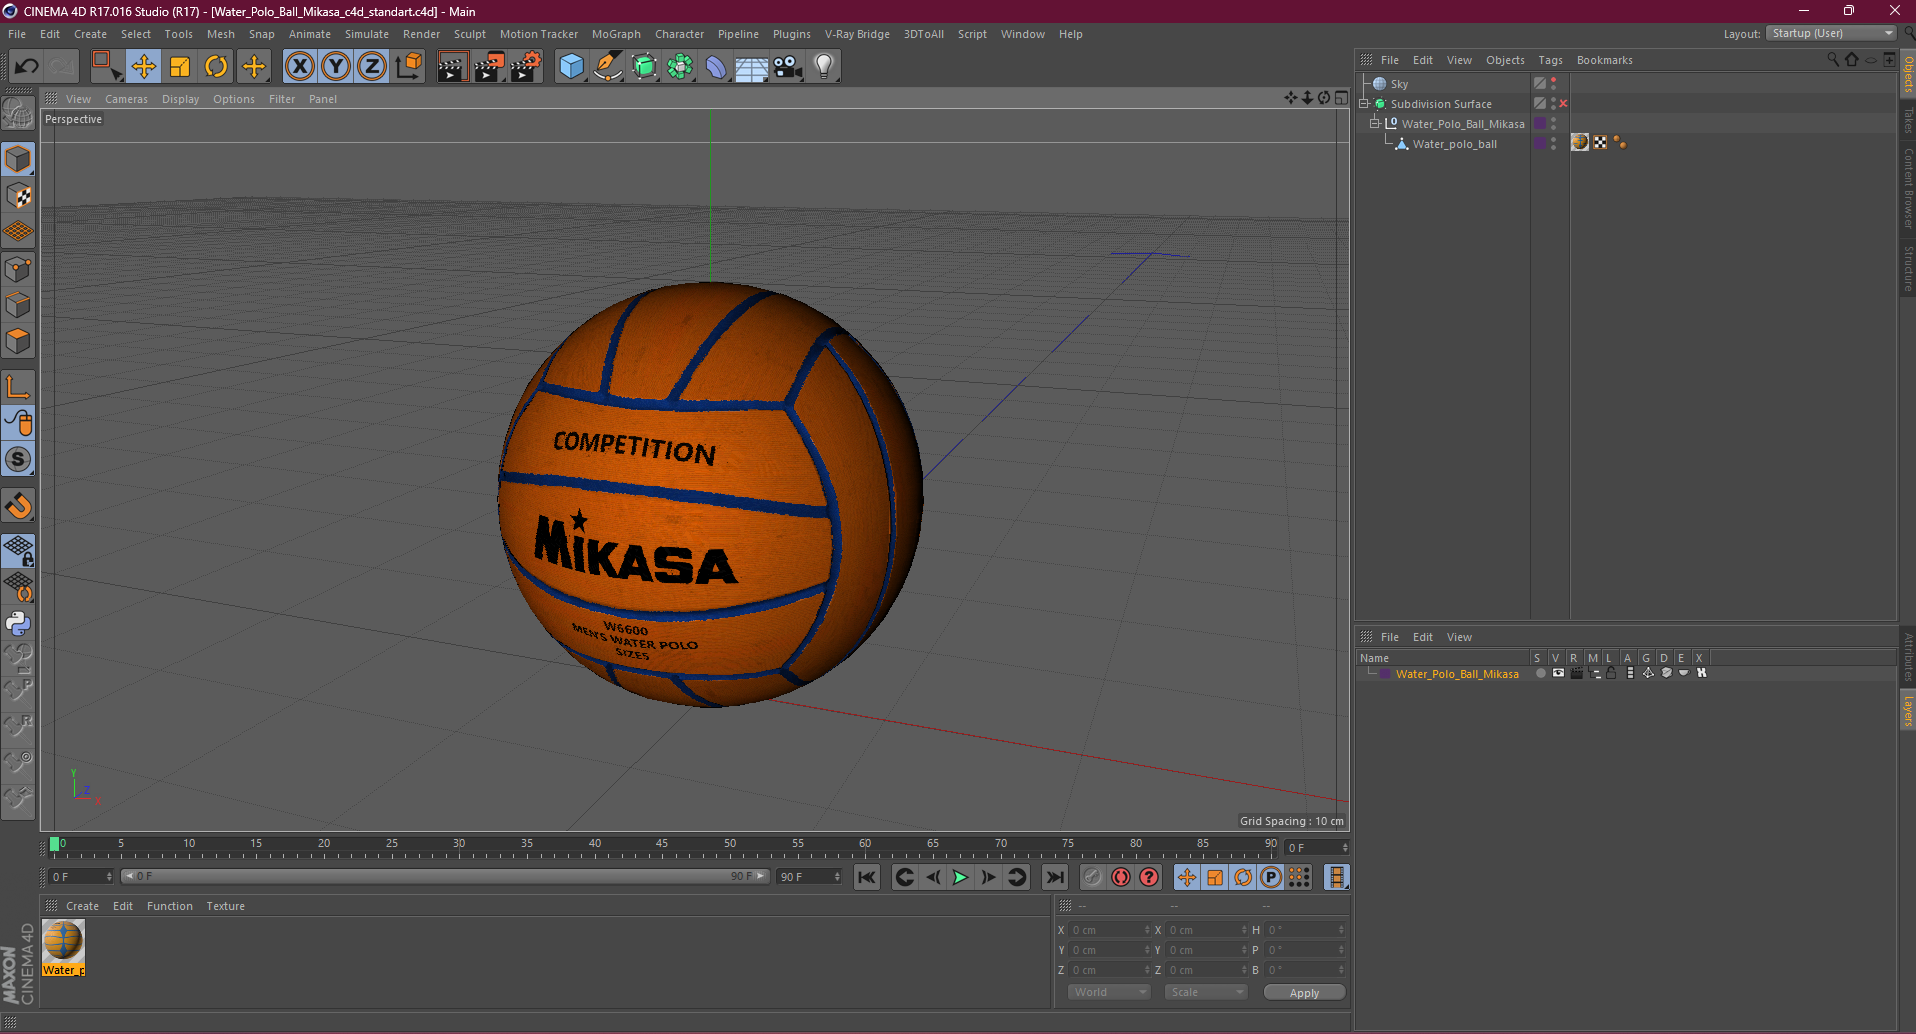Open the MoGraph menu
The width and height of the screenshot is (1916, 1034).
click(616, 34)
